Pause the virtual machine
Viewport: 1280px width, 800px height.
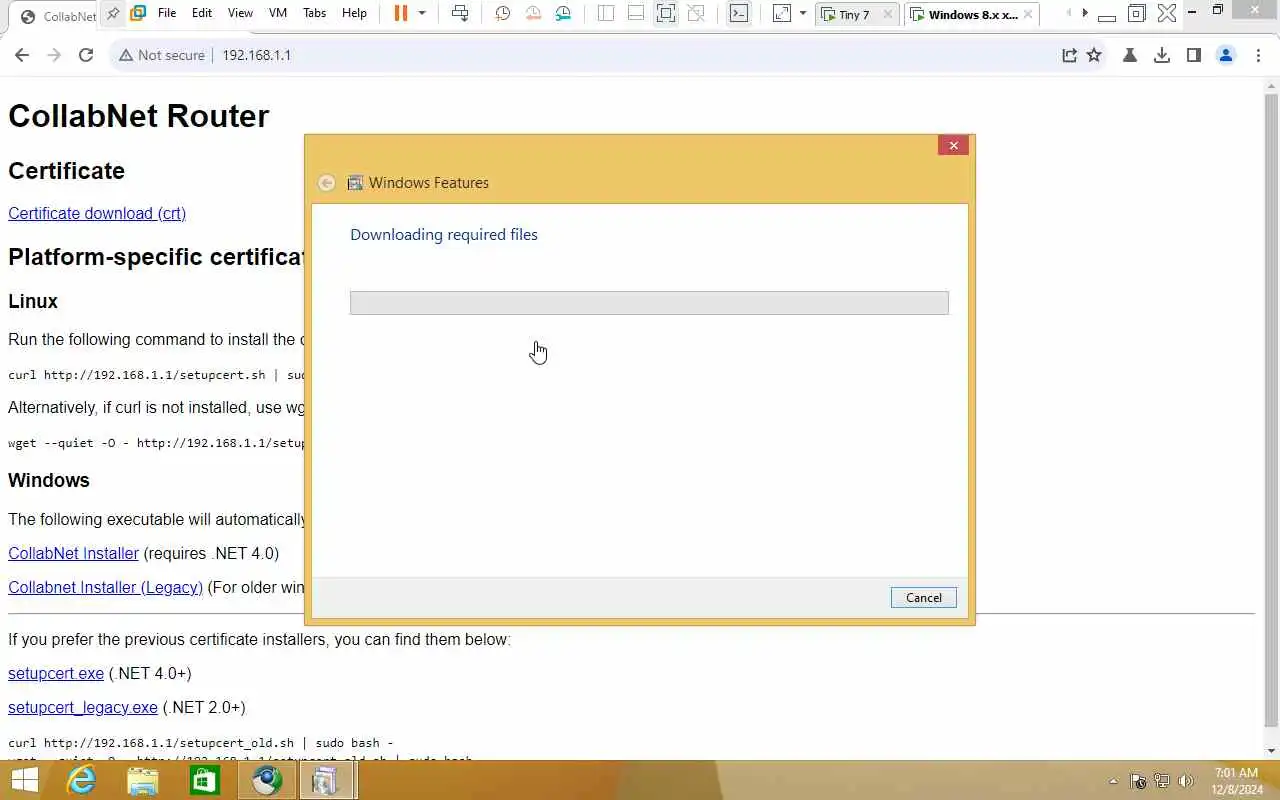tap(401, 14)
